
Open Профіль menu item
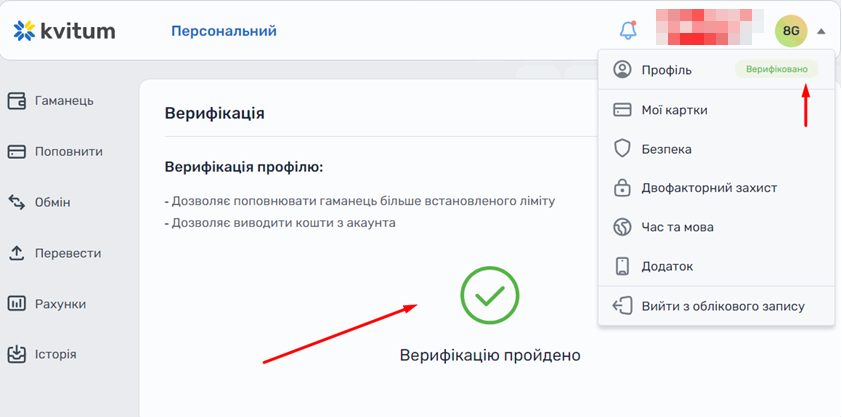(x=666, y=70)
